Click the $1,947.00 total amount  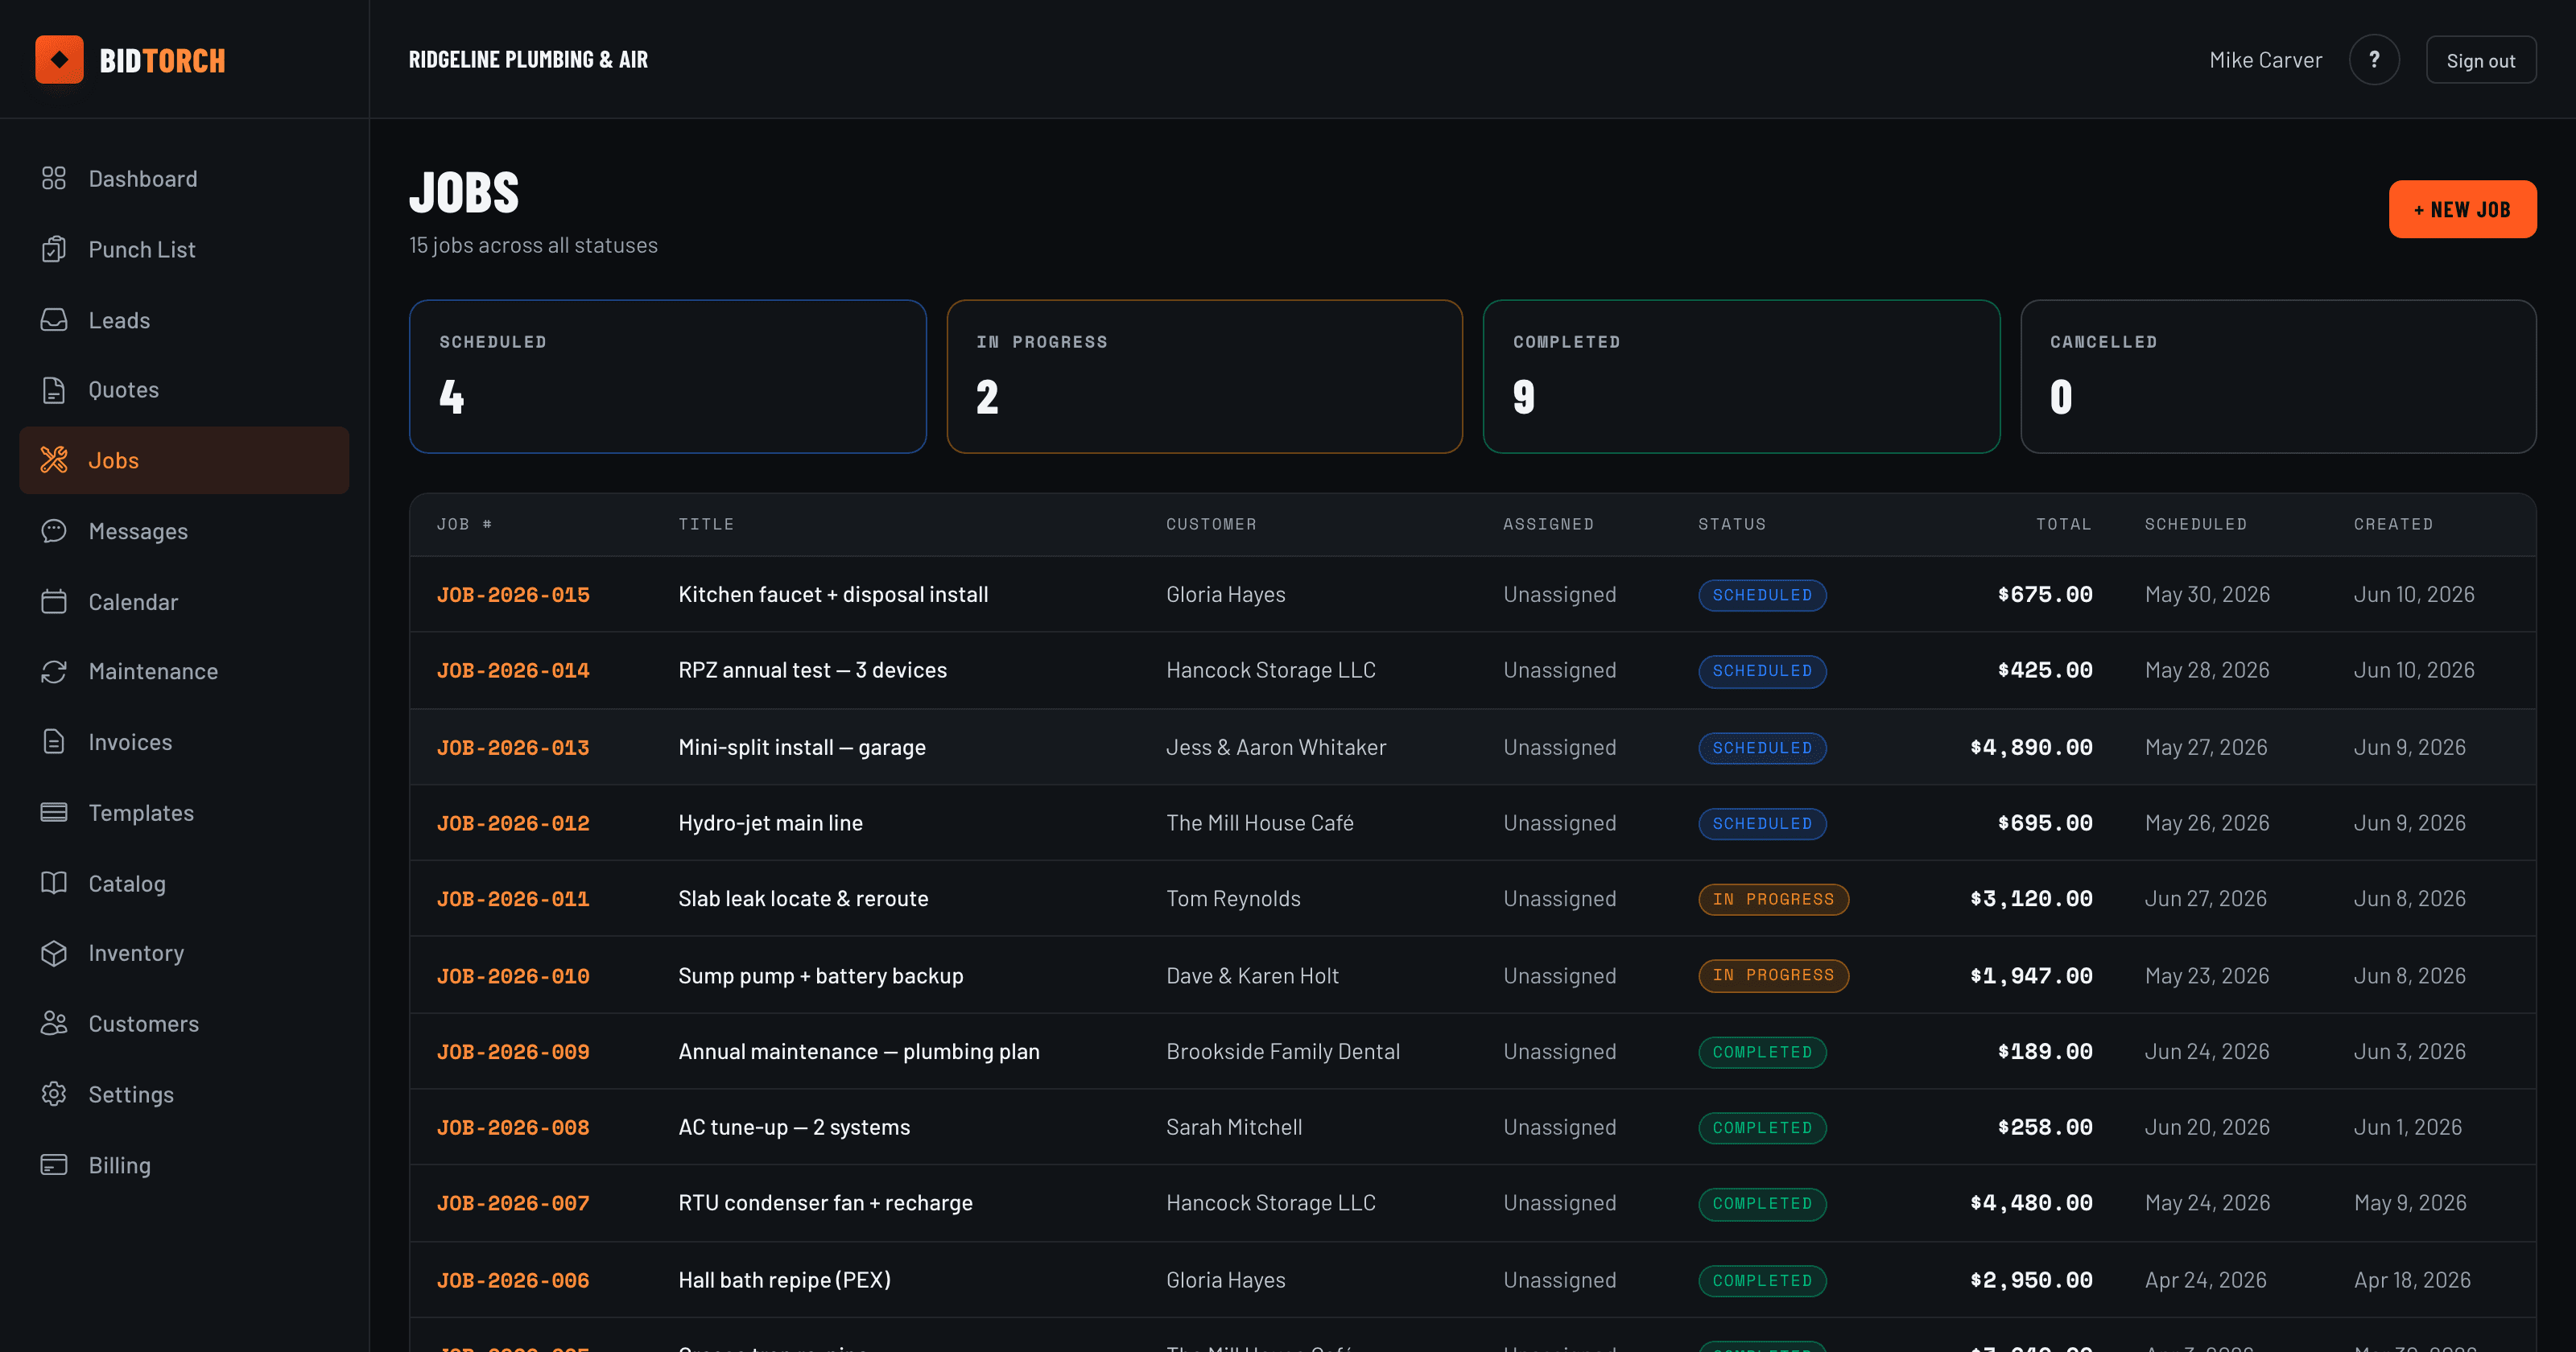pyautogui.click(x=2031, y=976)
